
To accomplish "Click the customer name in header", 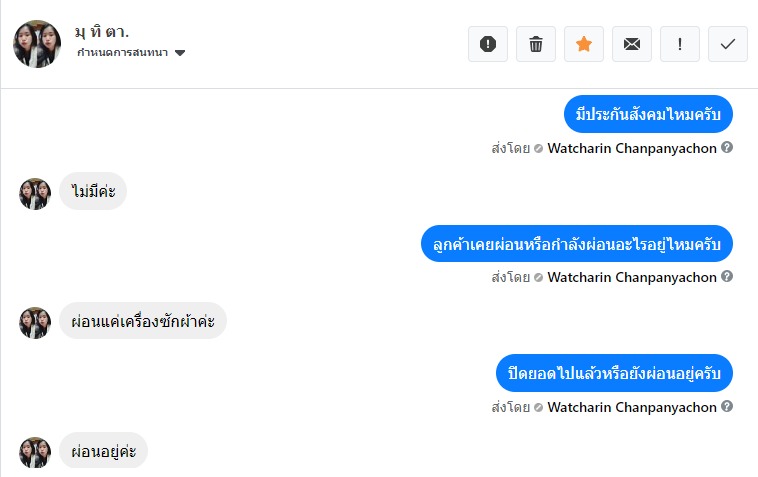I will click(x=103, y=32).
